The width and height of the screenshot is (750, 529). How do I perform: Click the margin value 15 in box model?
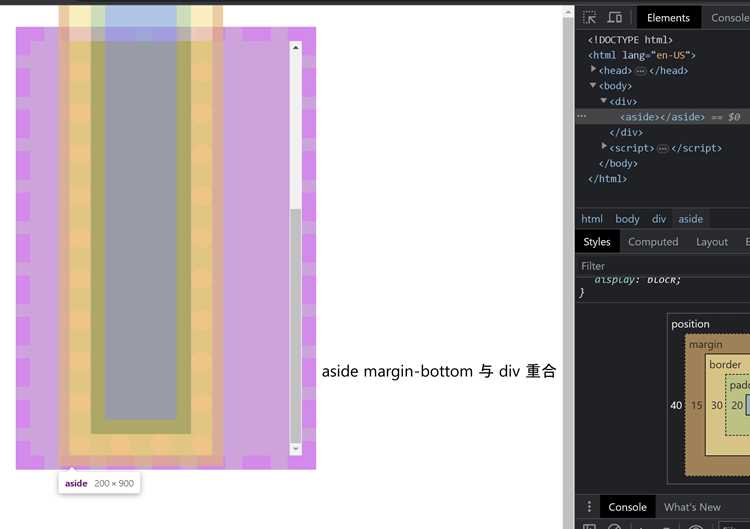point(696,405)
